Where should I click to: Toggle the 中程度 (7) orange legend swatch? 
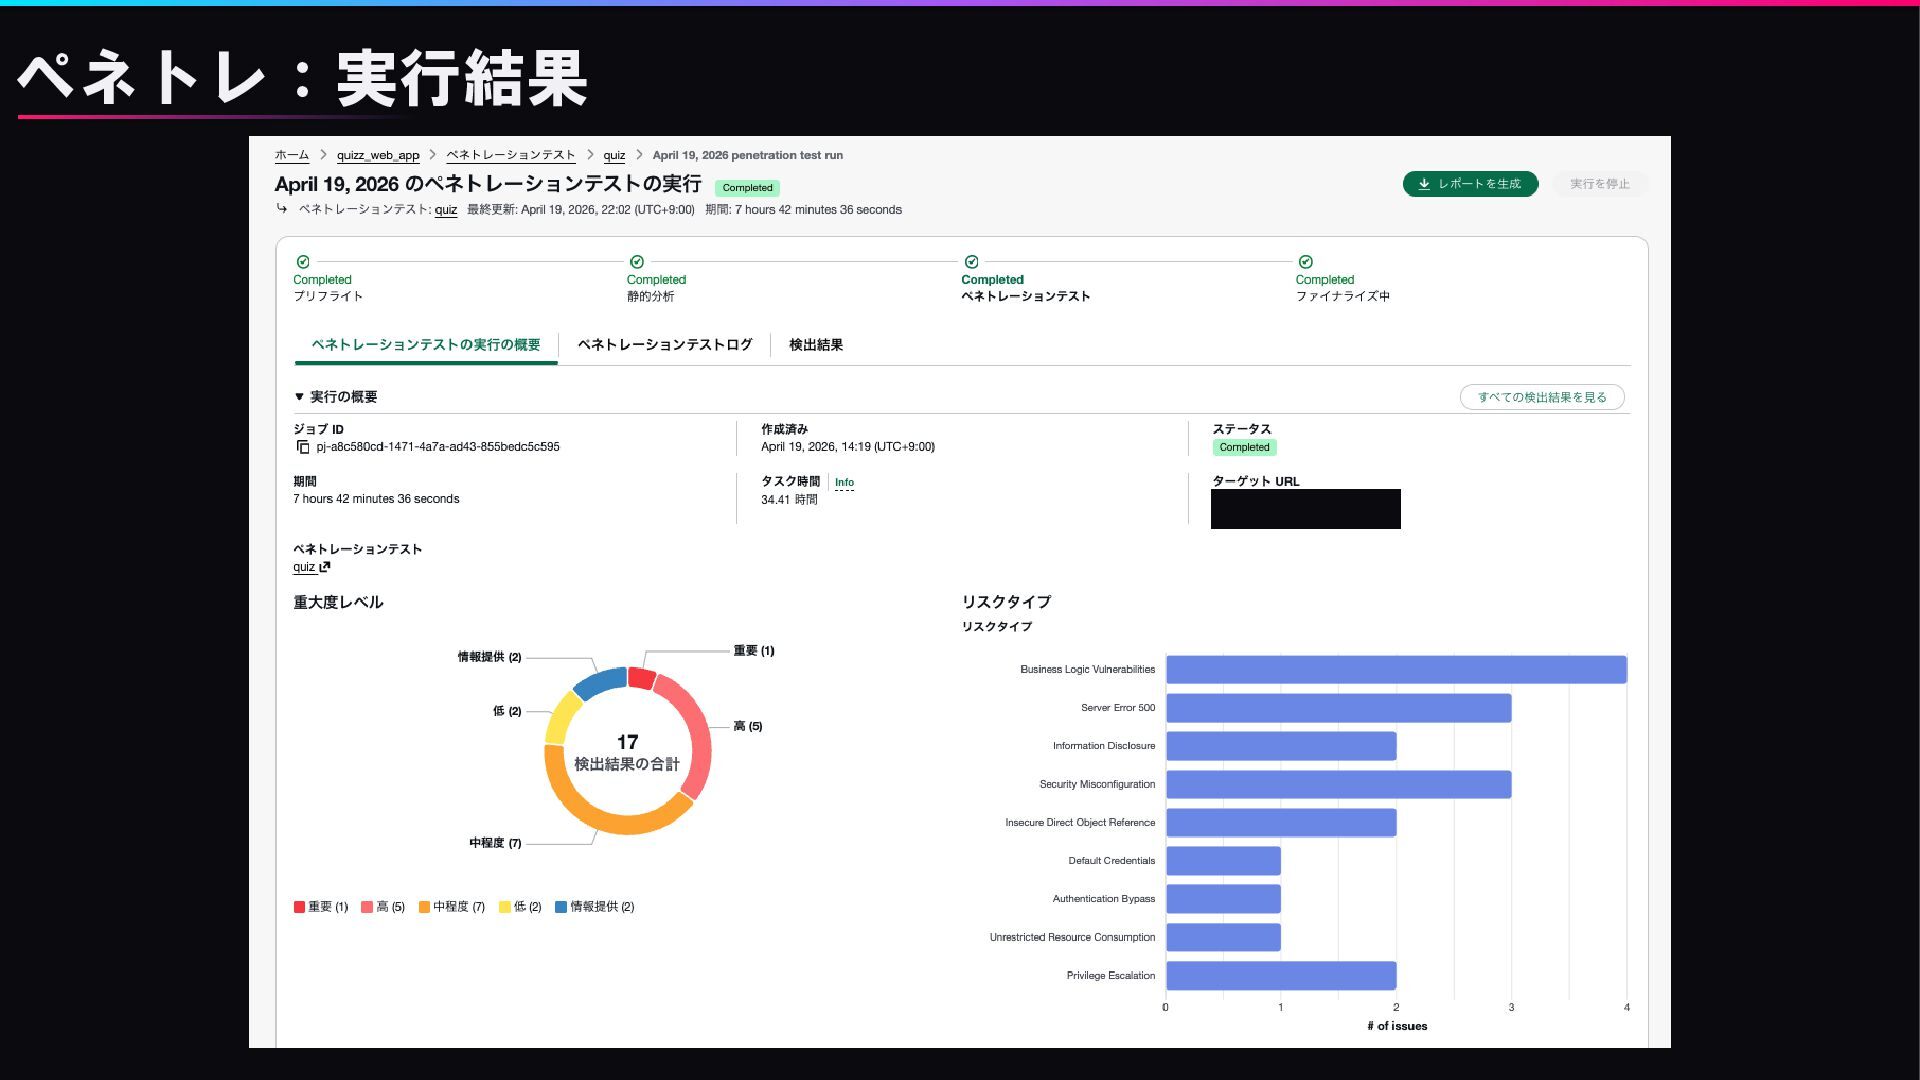pos(424,907)
